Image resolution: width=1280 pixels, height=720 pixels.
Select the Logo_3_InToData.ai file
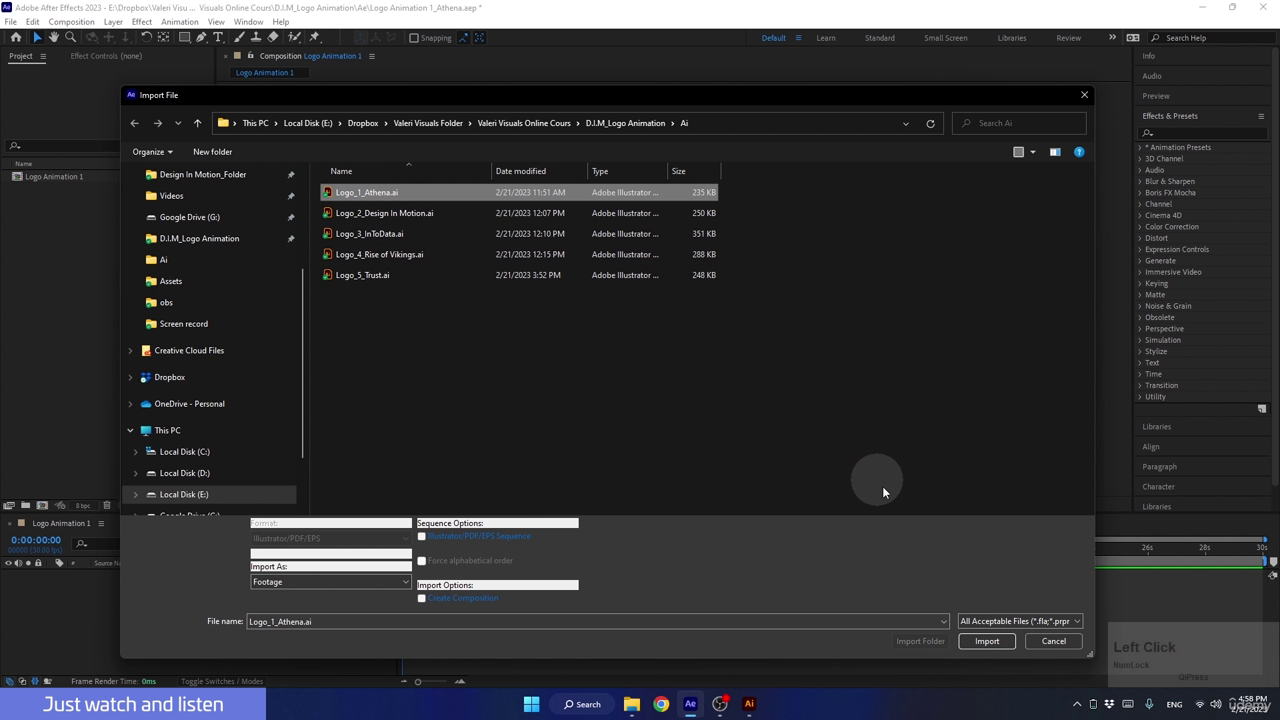tap(369, 234)
